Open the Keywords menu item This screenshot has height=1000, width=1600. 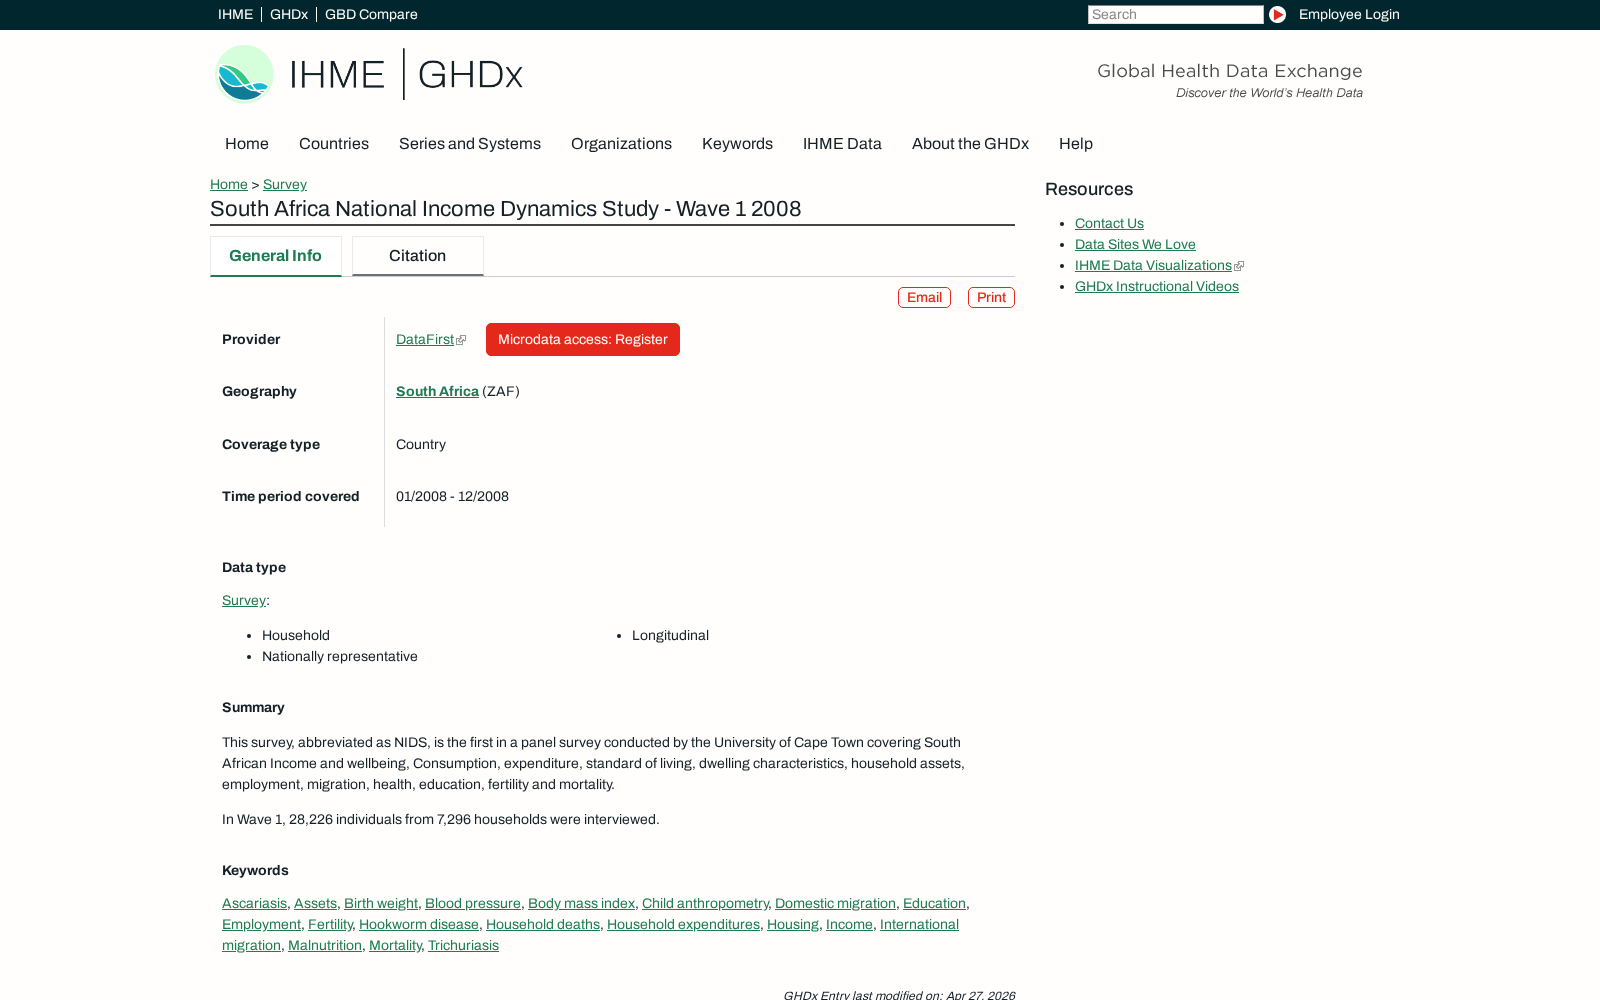click(x=737, y=144)
